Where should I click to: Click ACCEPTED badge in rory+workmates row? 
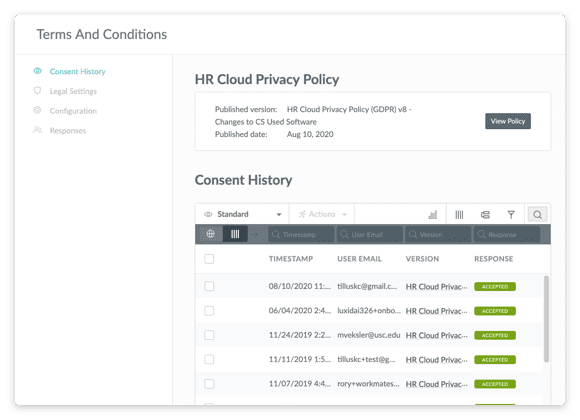(x=495, y=384)
